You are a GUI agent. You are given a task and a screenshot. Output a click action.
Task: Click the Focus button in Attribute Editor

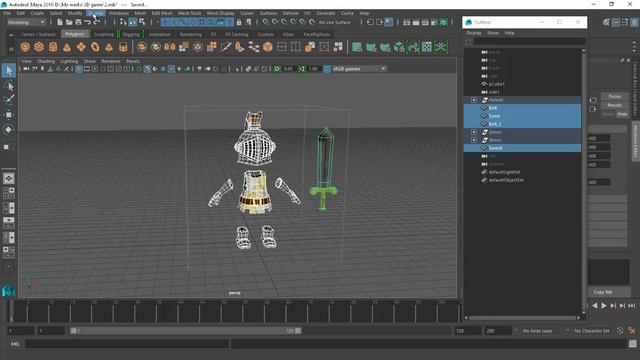pyautogui.click(x=614, y=96)
